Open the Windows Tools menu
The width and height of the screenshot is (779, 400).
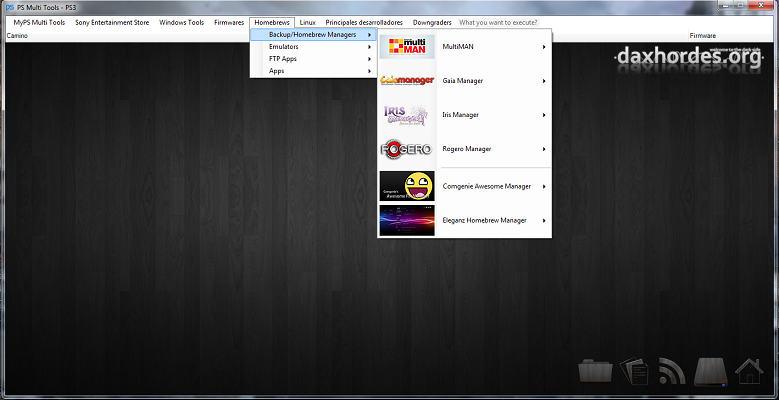(181, 22)
